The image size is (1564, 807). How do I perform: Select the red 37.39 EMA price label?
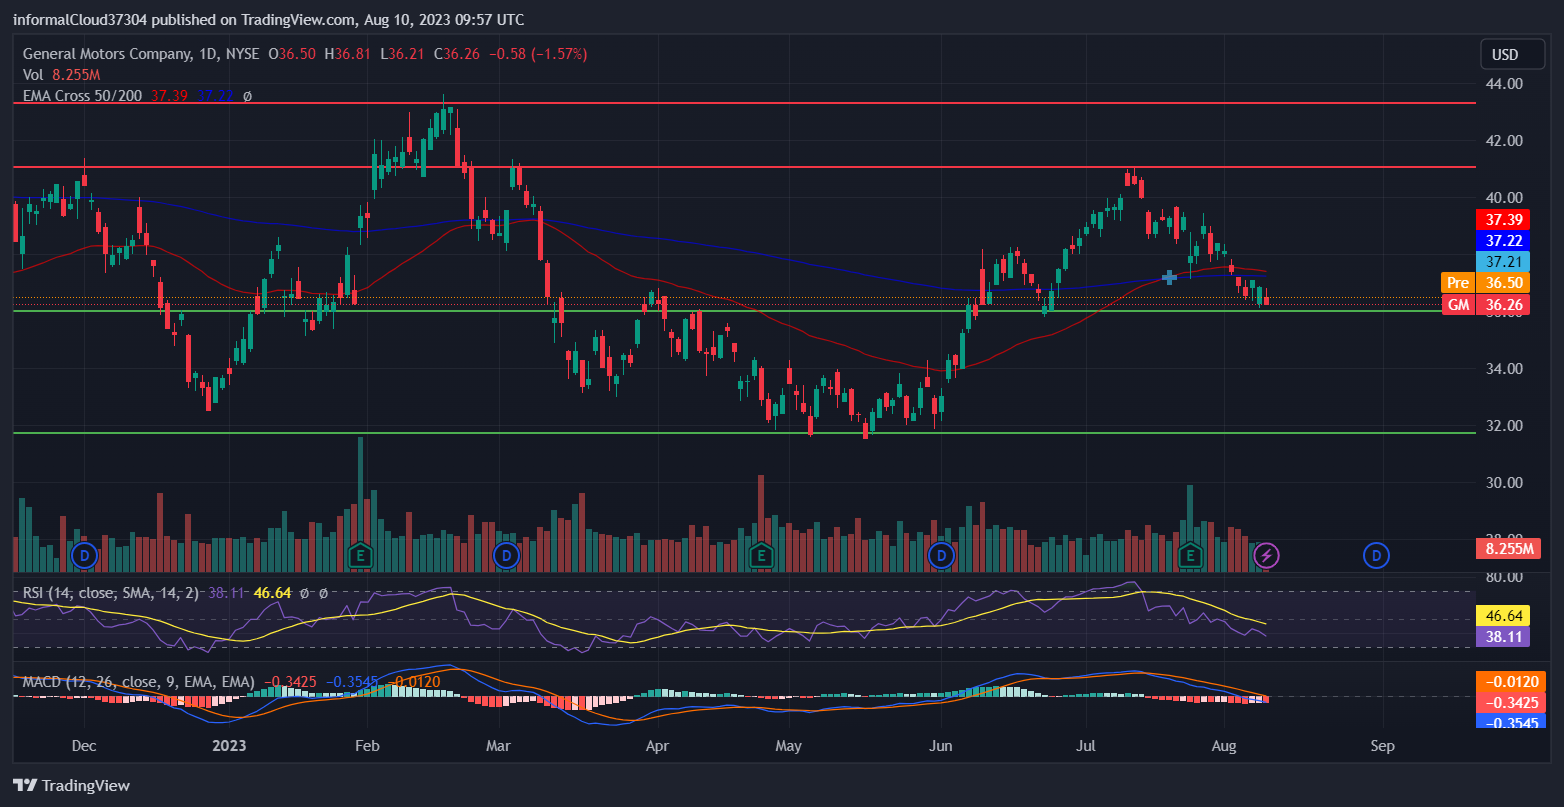point(1503,219)
